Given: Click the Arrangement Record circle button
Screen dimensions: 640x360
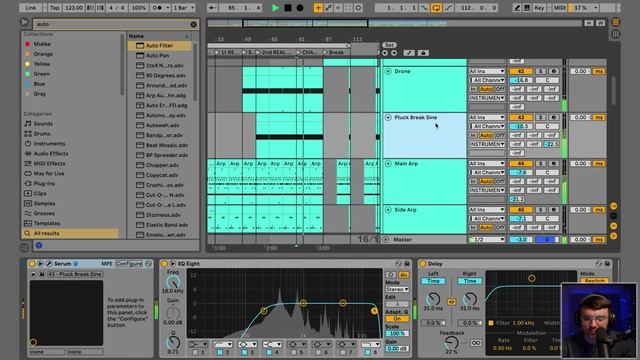Looking at the screenshot, I should pos(300,8).
